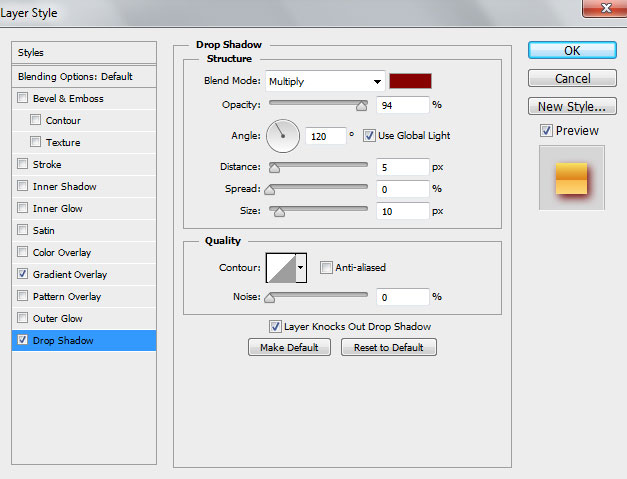Enable the Inner Glow checkbox

[22, 208]
